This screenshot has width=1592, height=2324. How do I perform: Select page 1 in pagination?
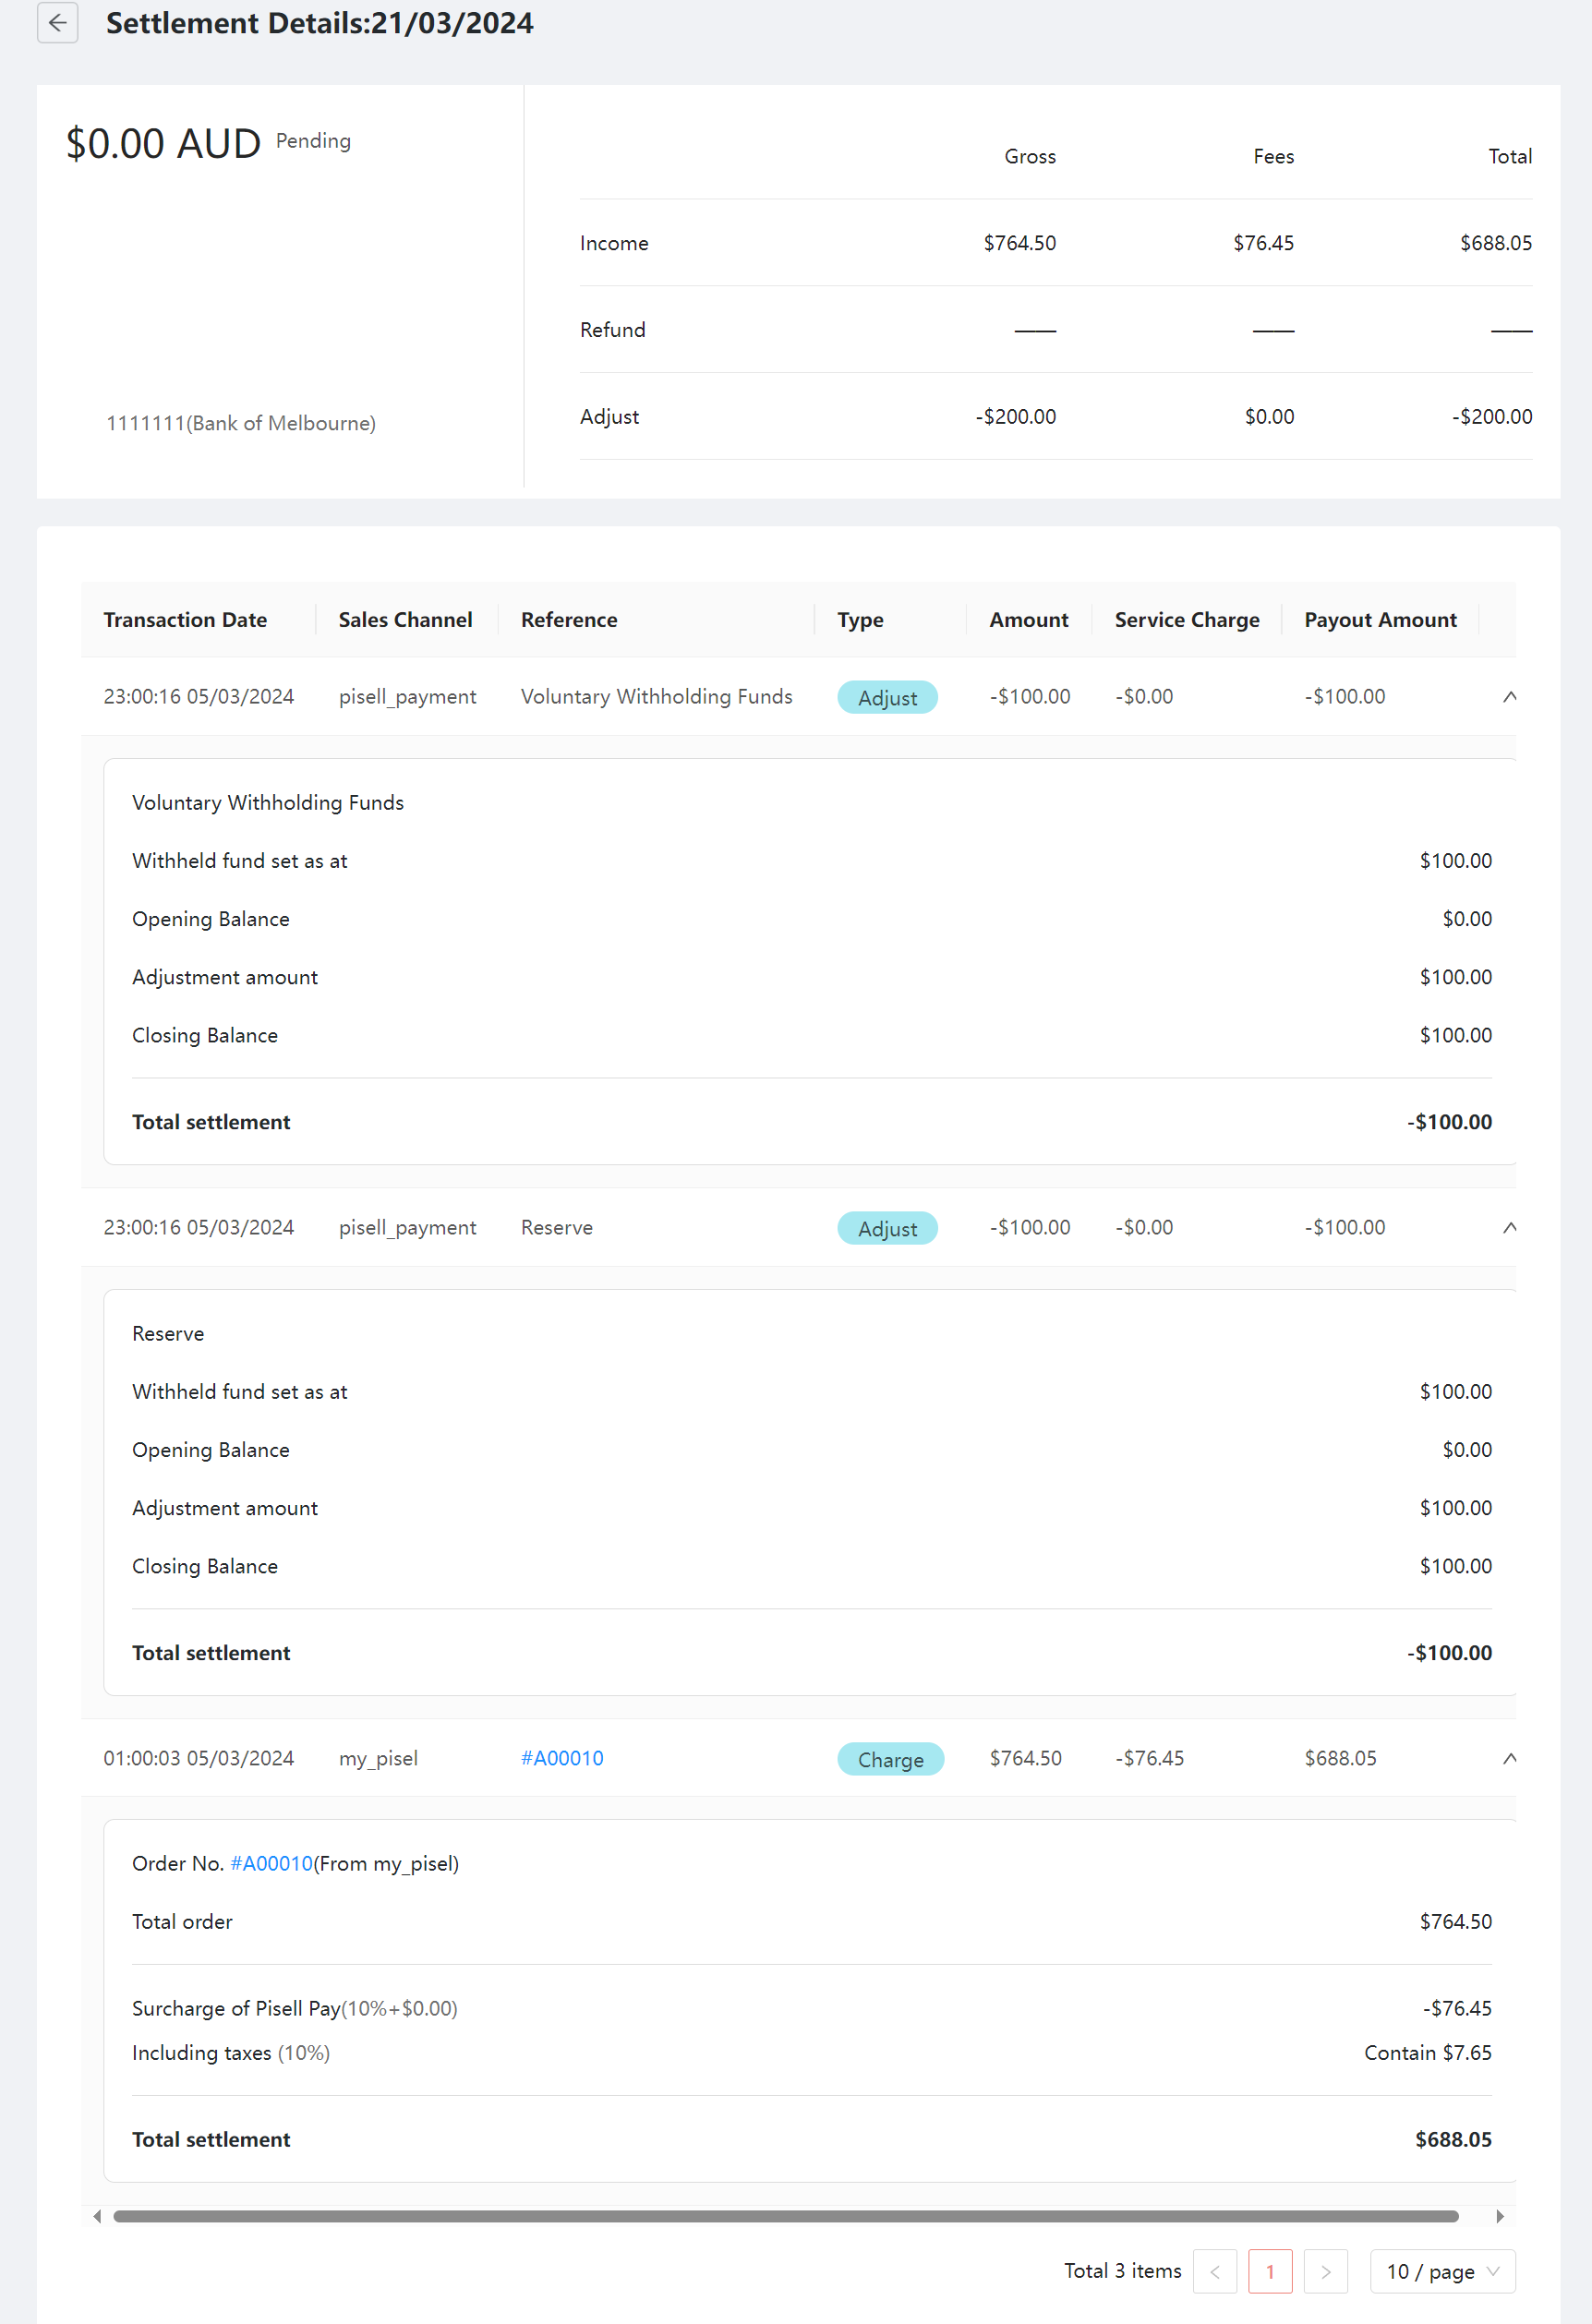[1270, 2271]
